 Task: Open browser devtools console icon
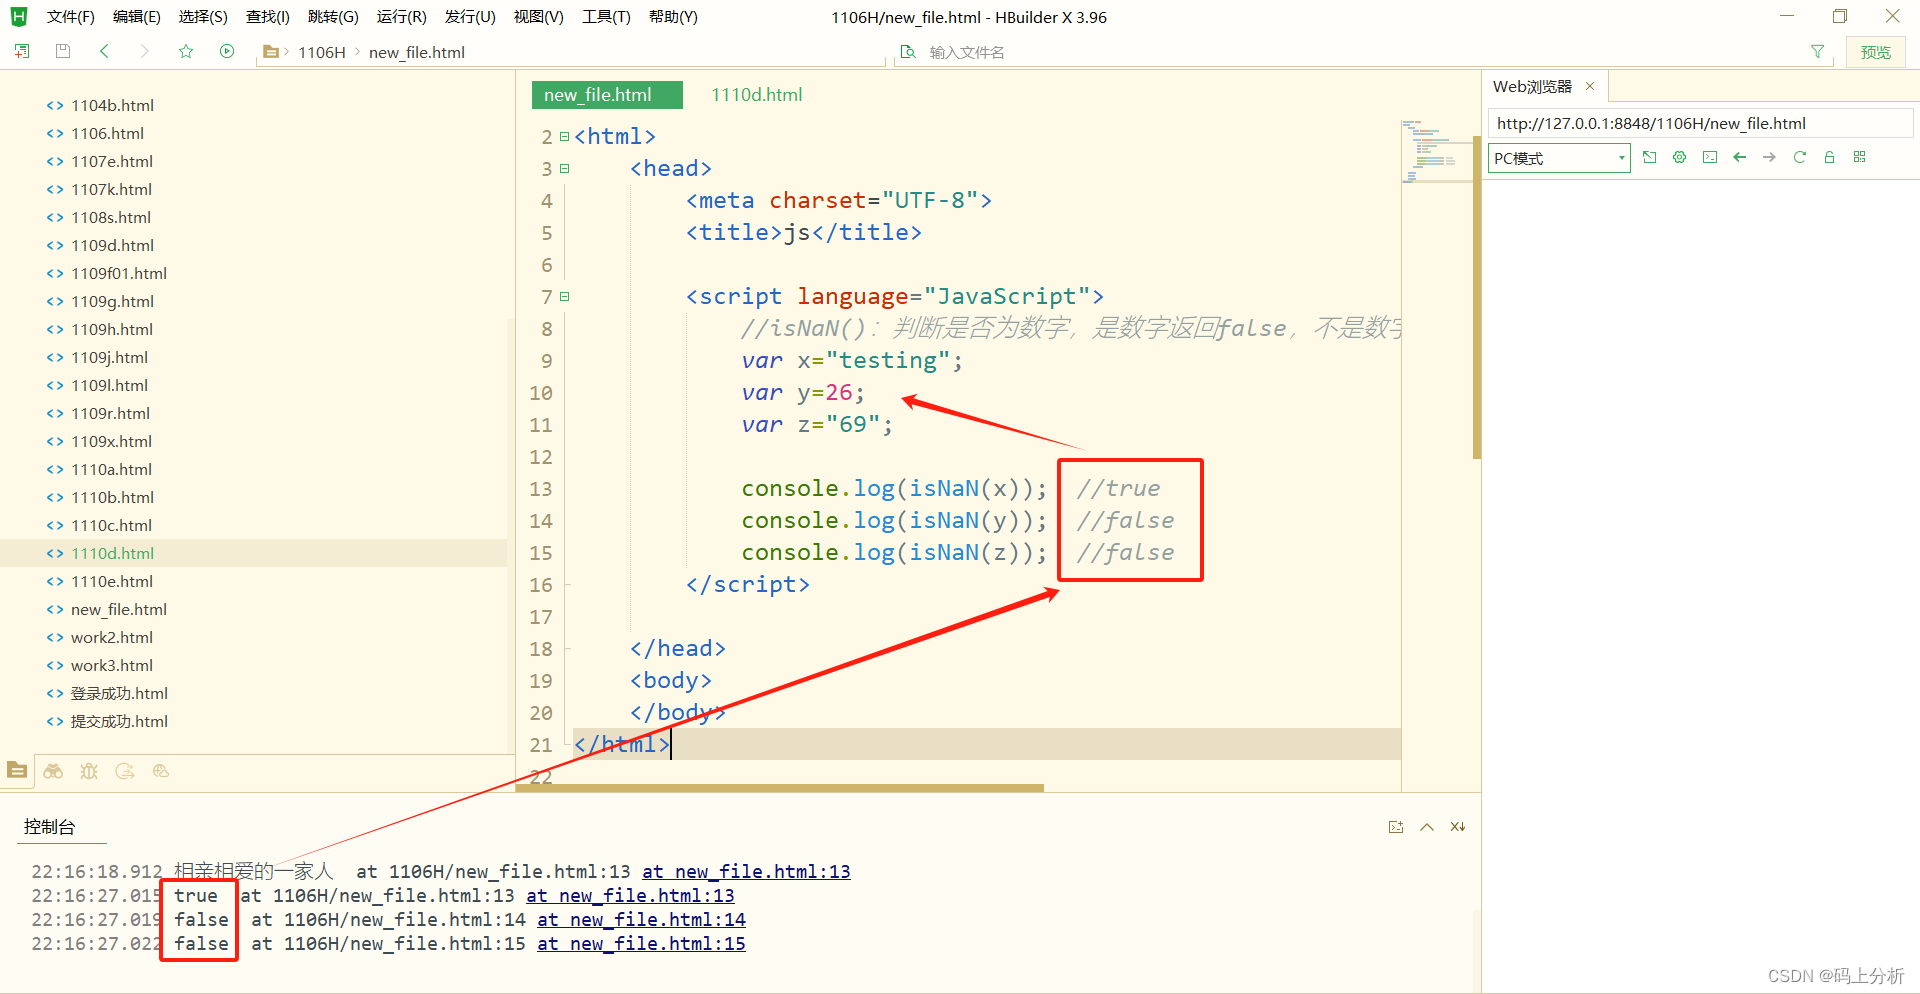(1710, 157)
